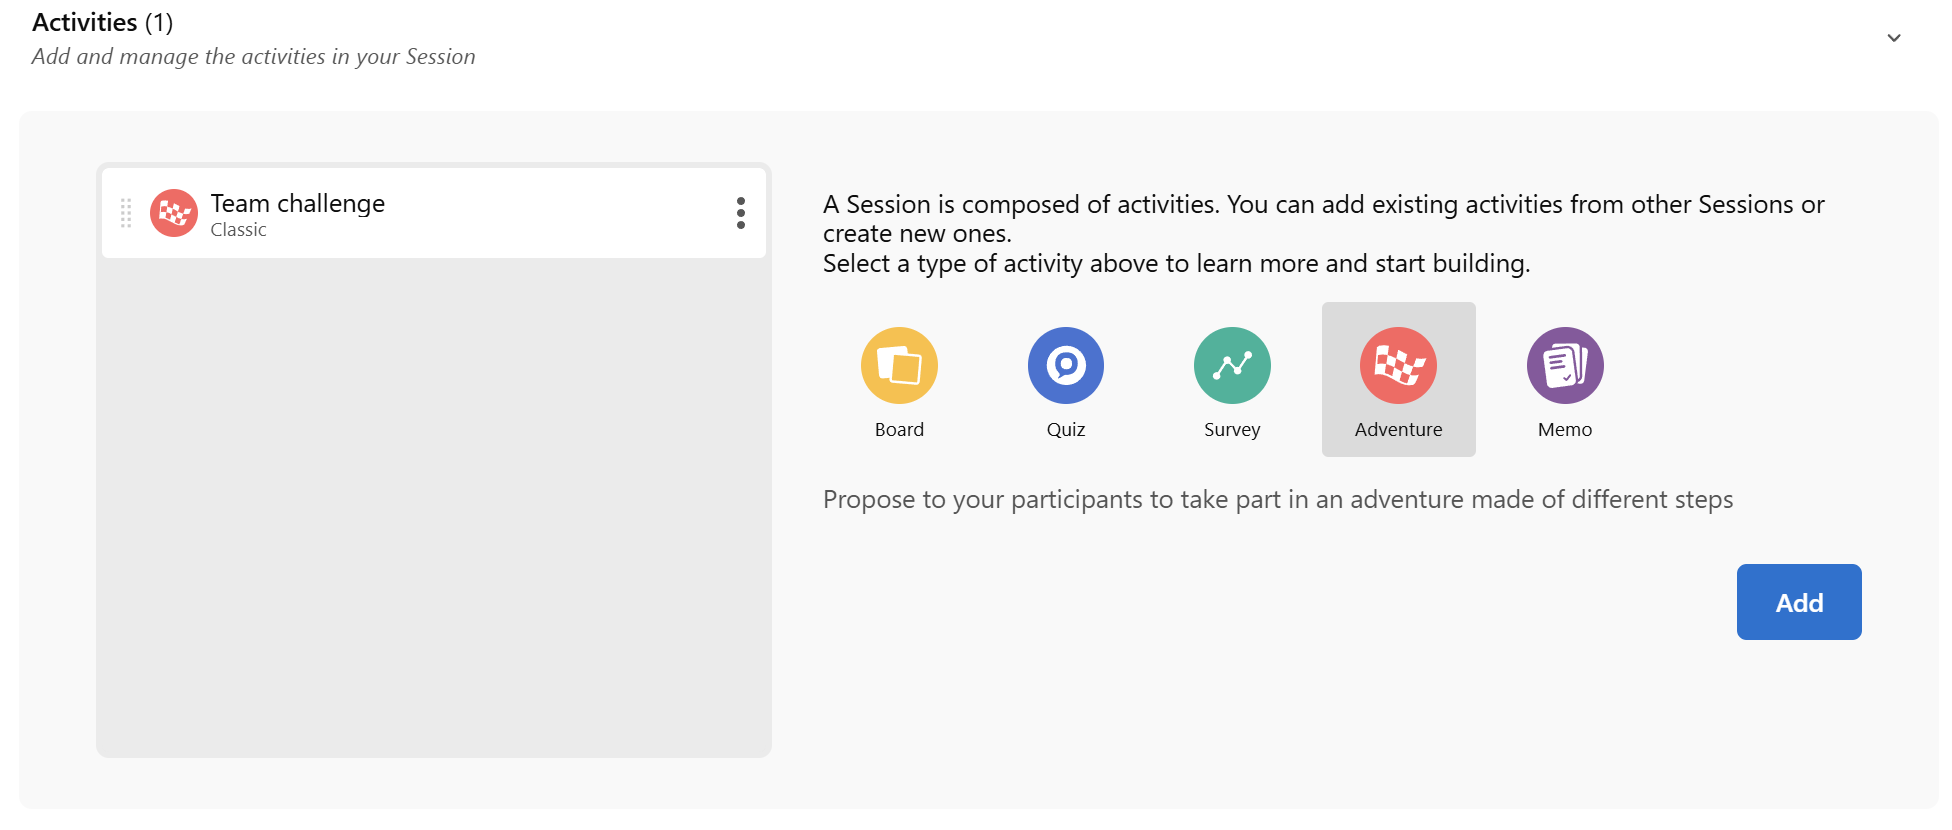Click the Quiz label text
This screenshot has height=830, width=1952.
[x=1065, y=430]
